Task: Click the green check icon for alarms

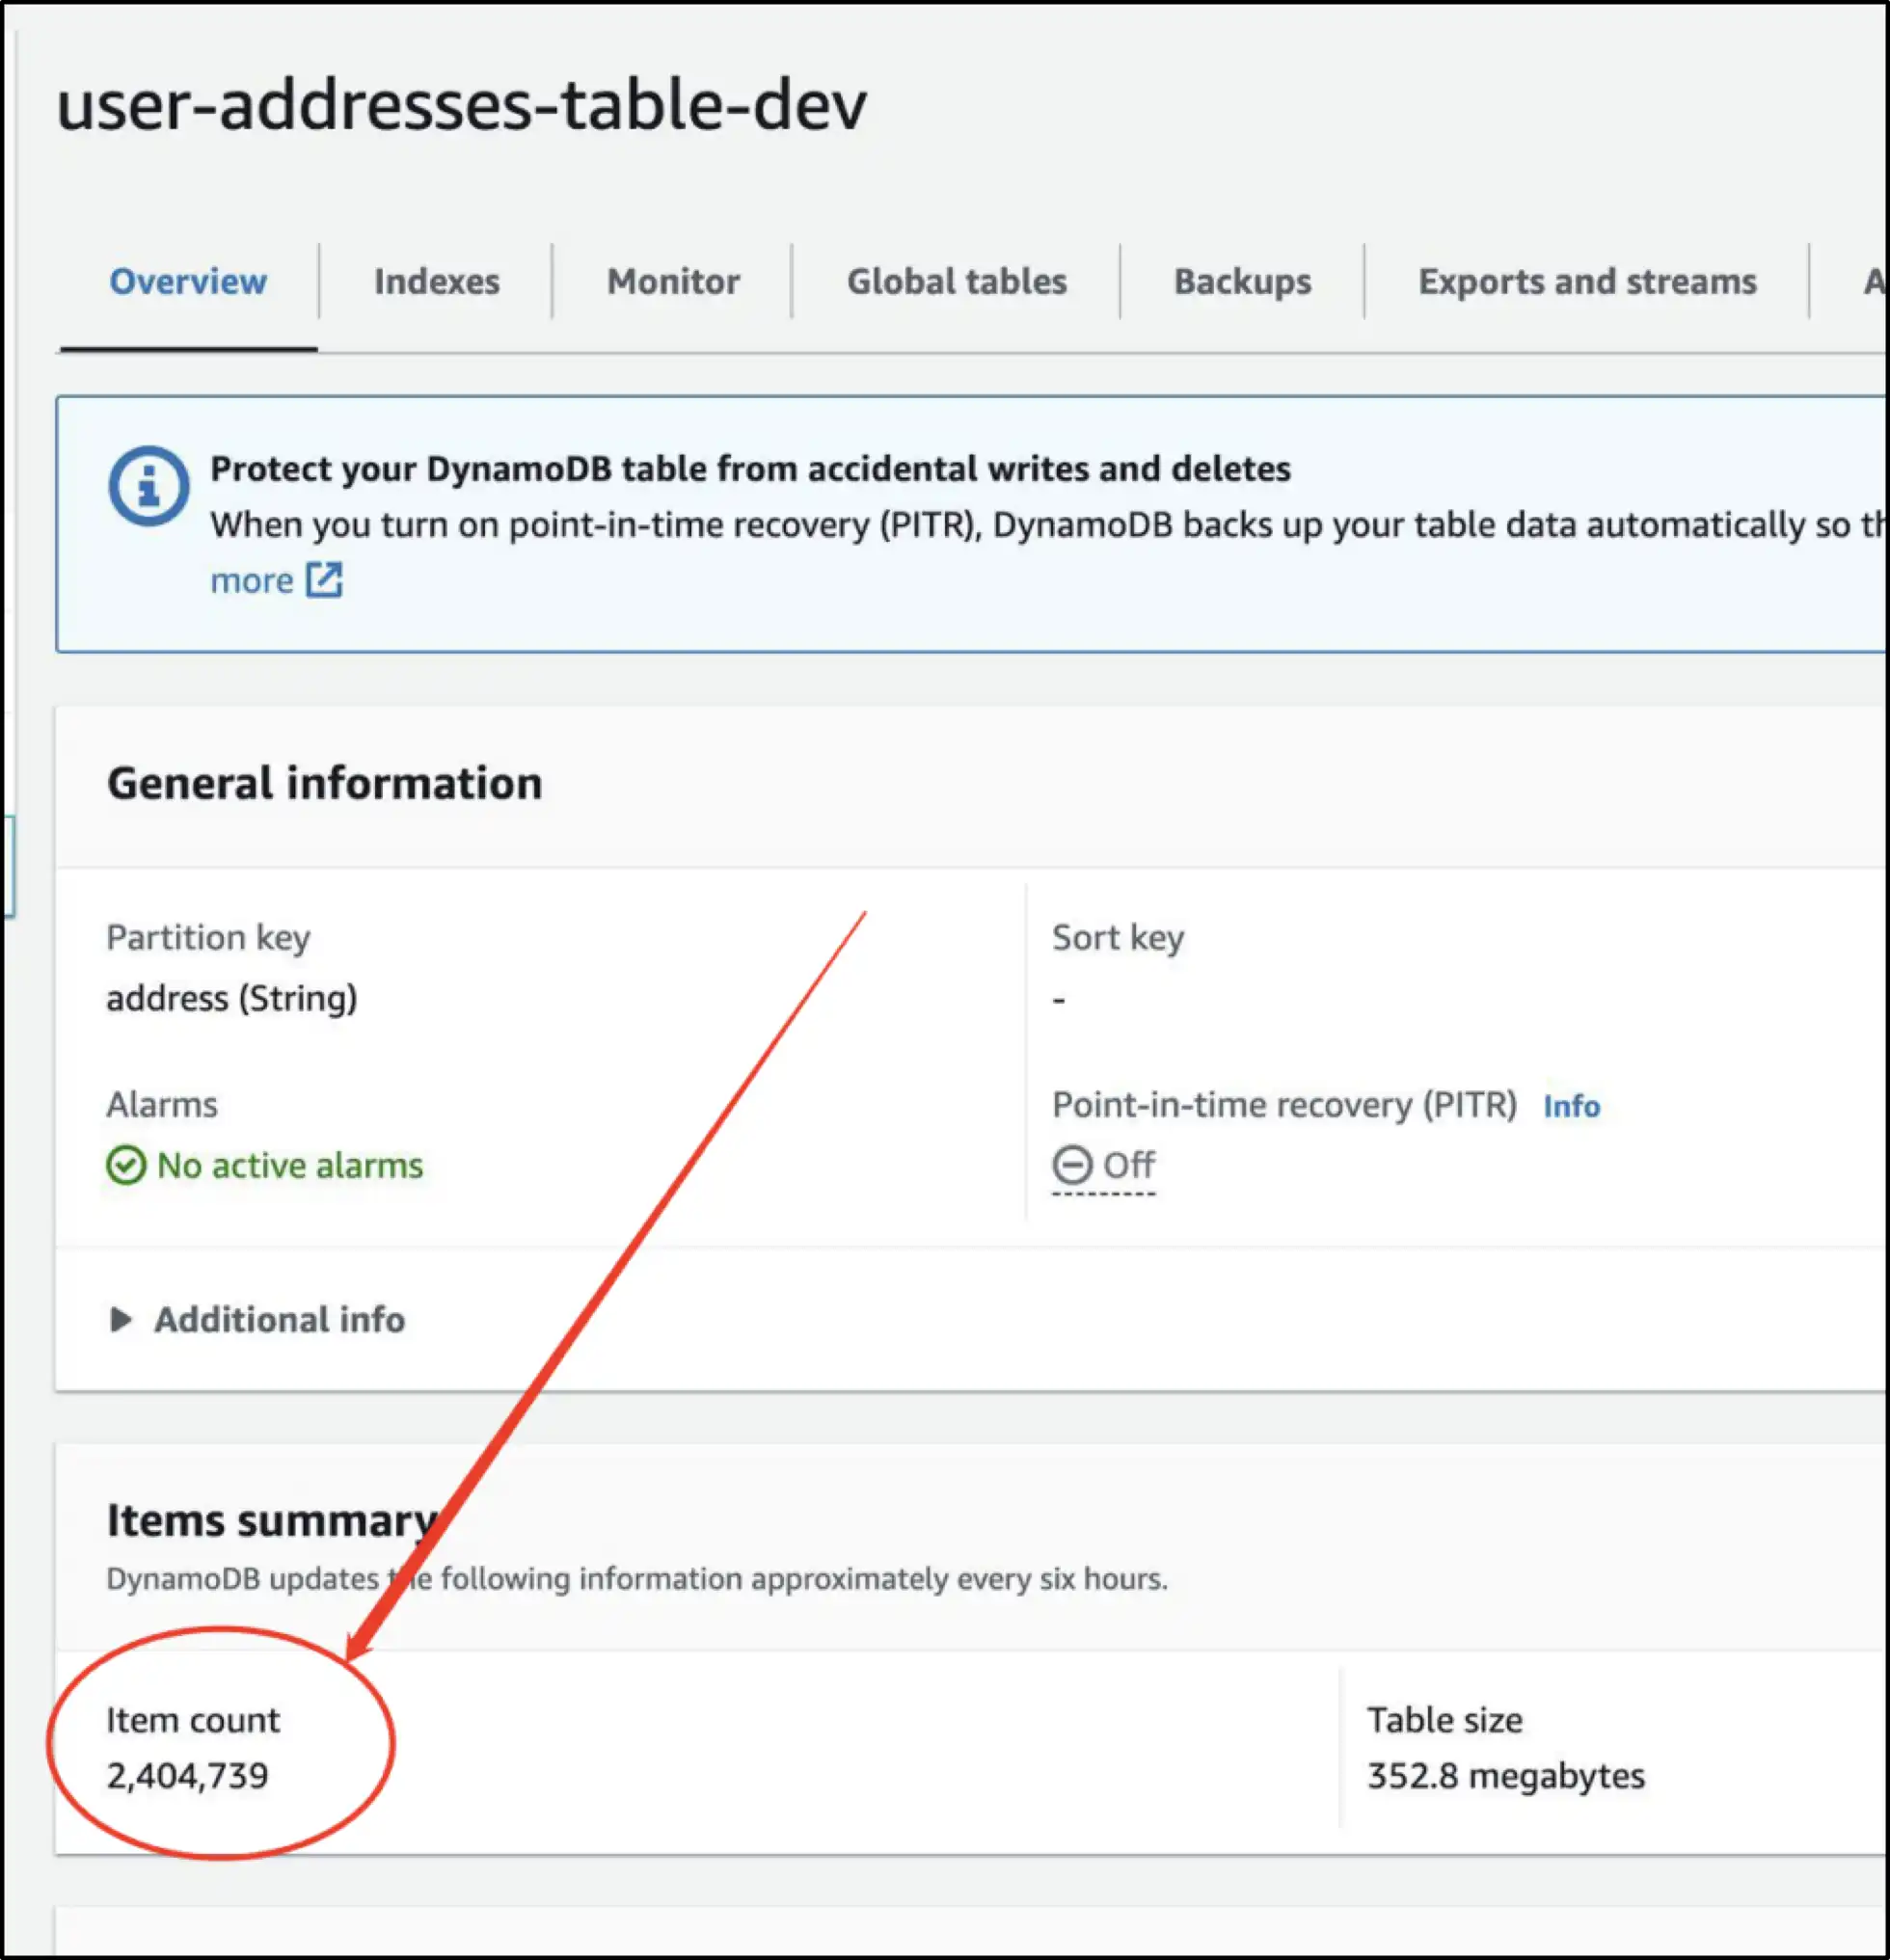Action: point(126,1165)
